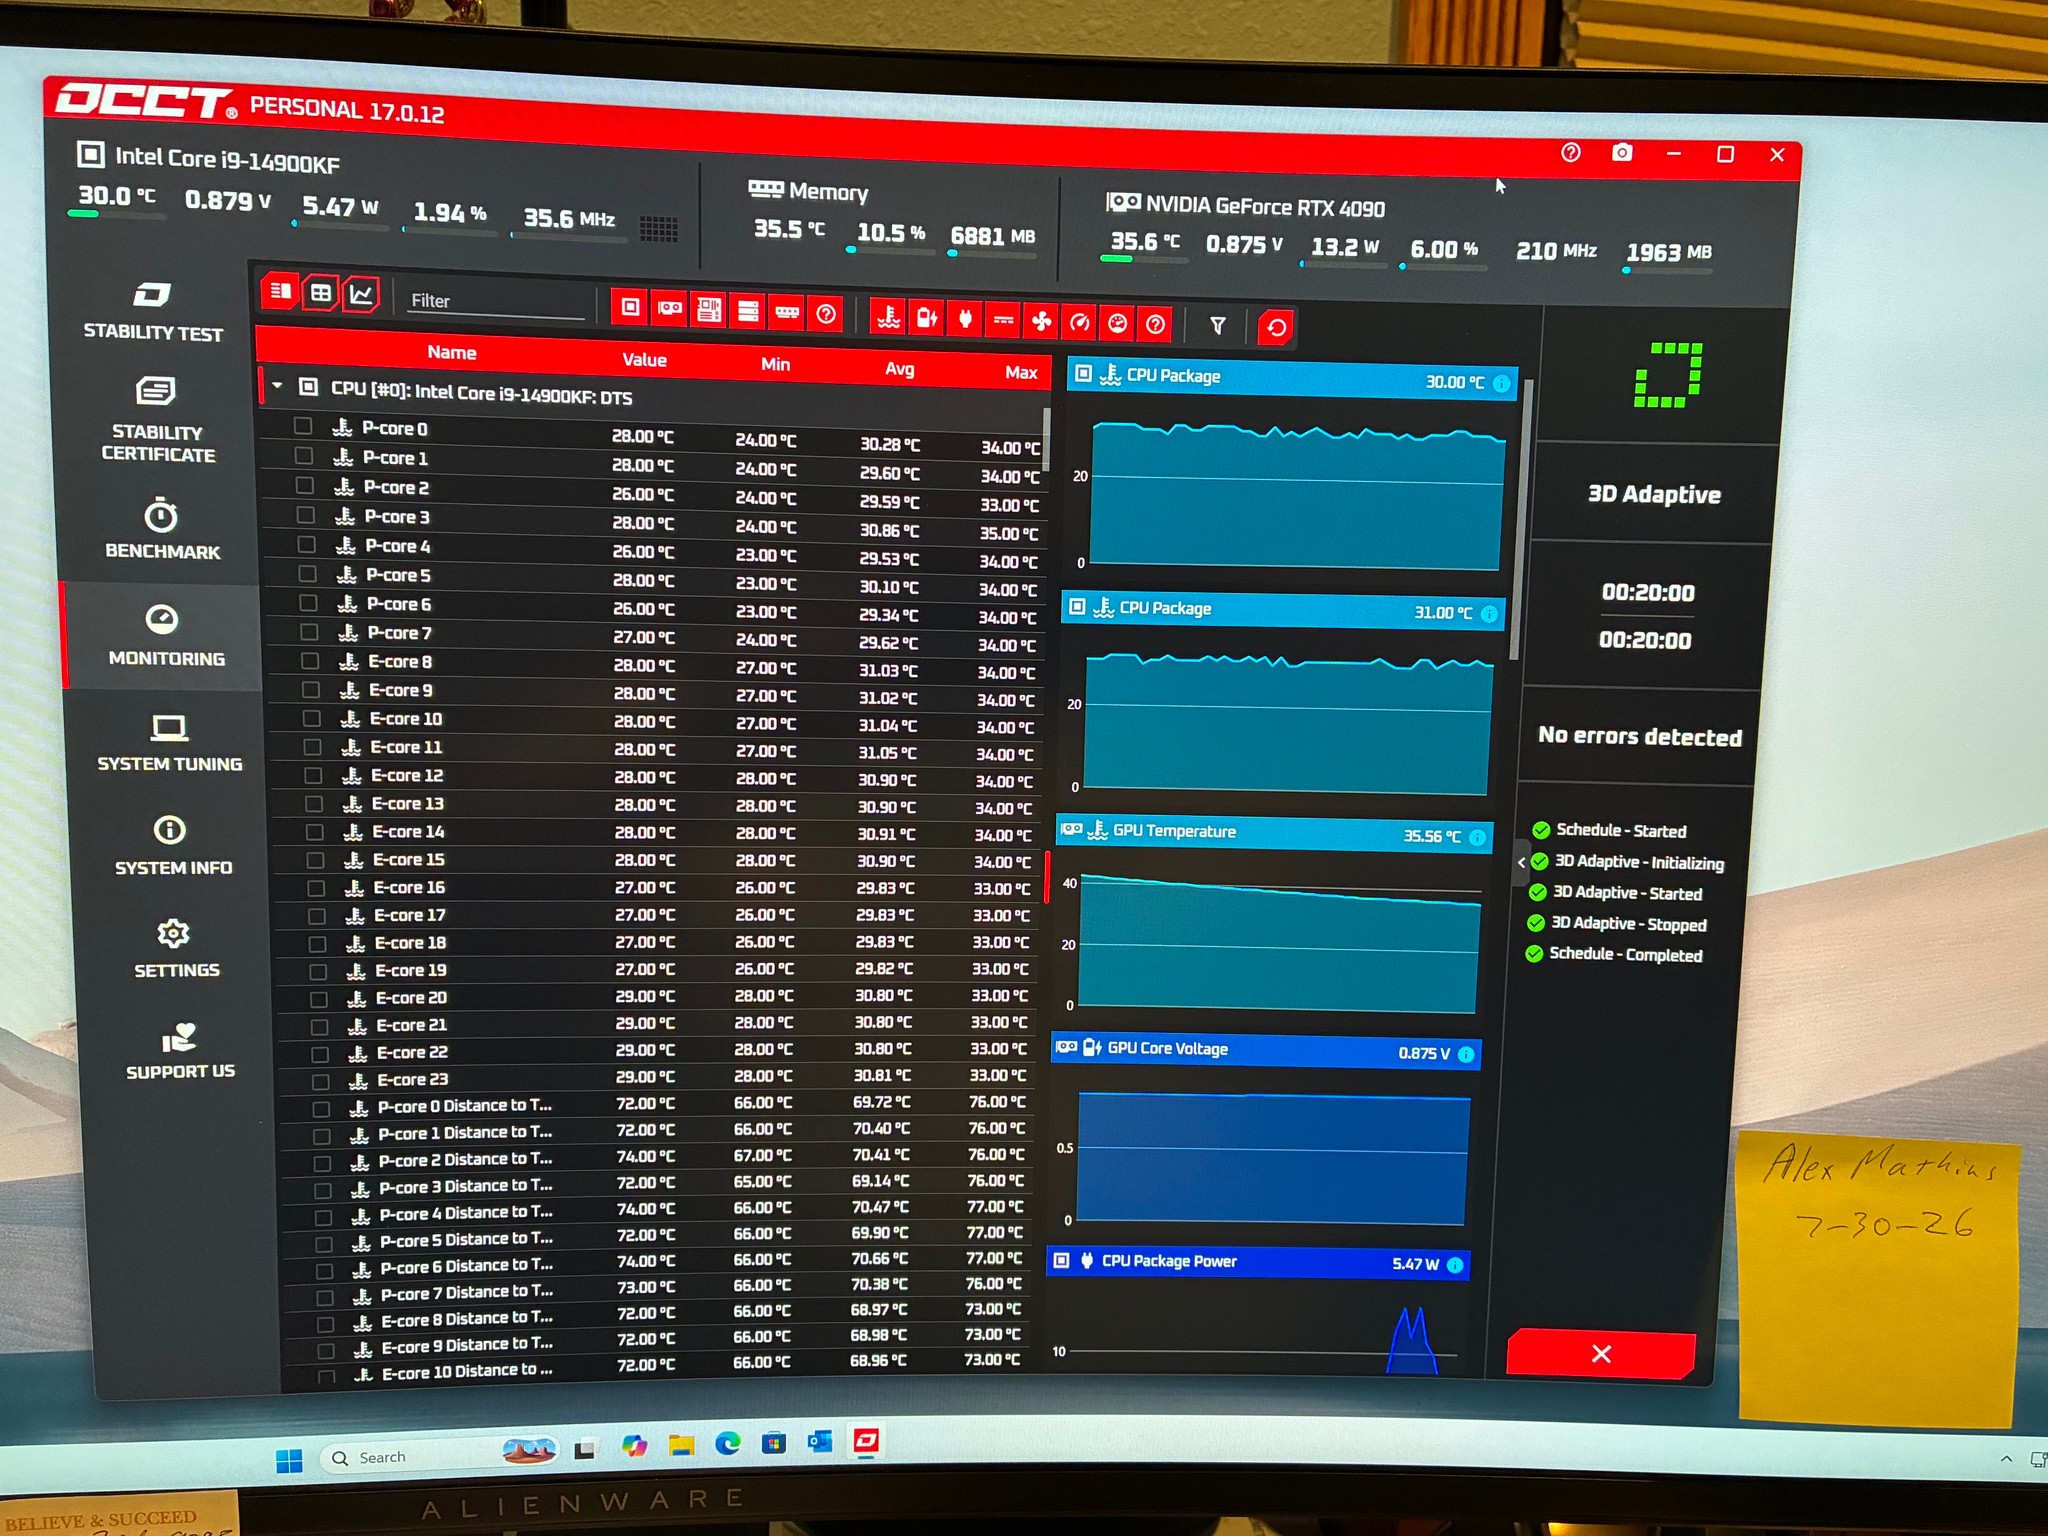Open info for the first CPU Package graph
2048x1536 pixels.
(x=1501, y=384)
